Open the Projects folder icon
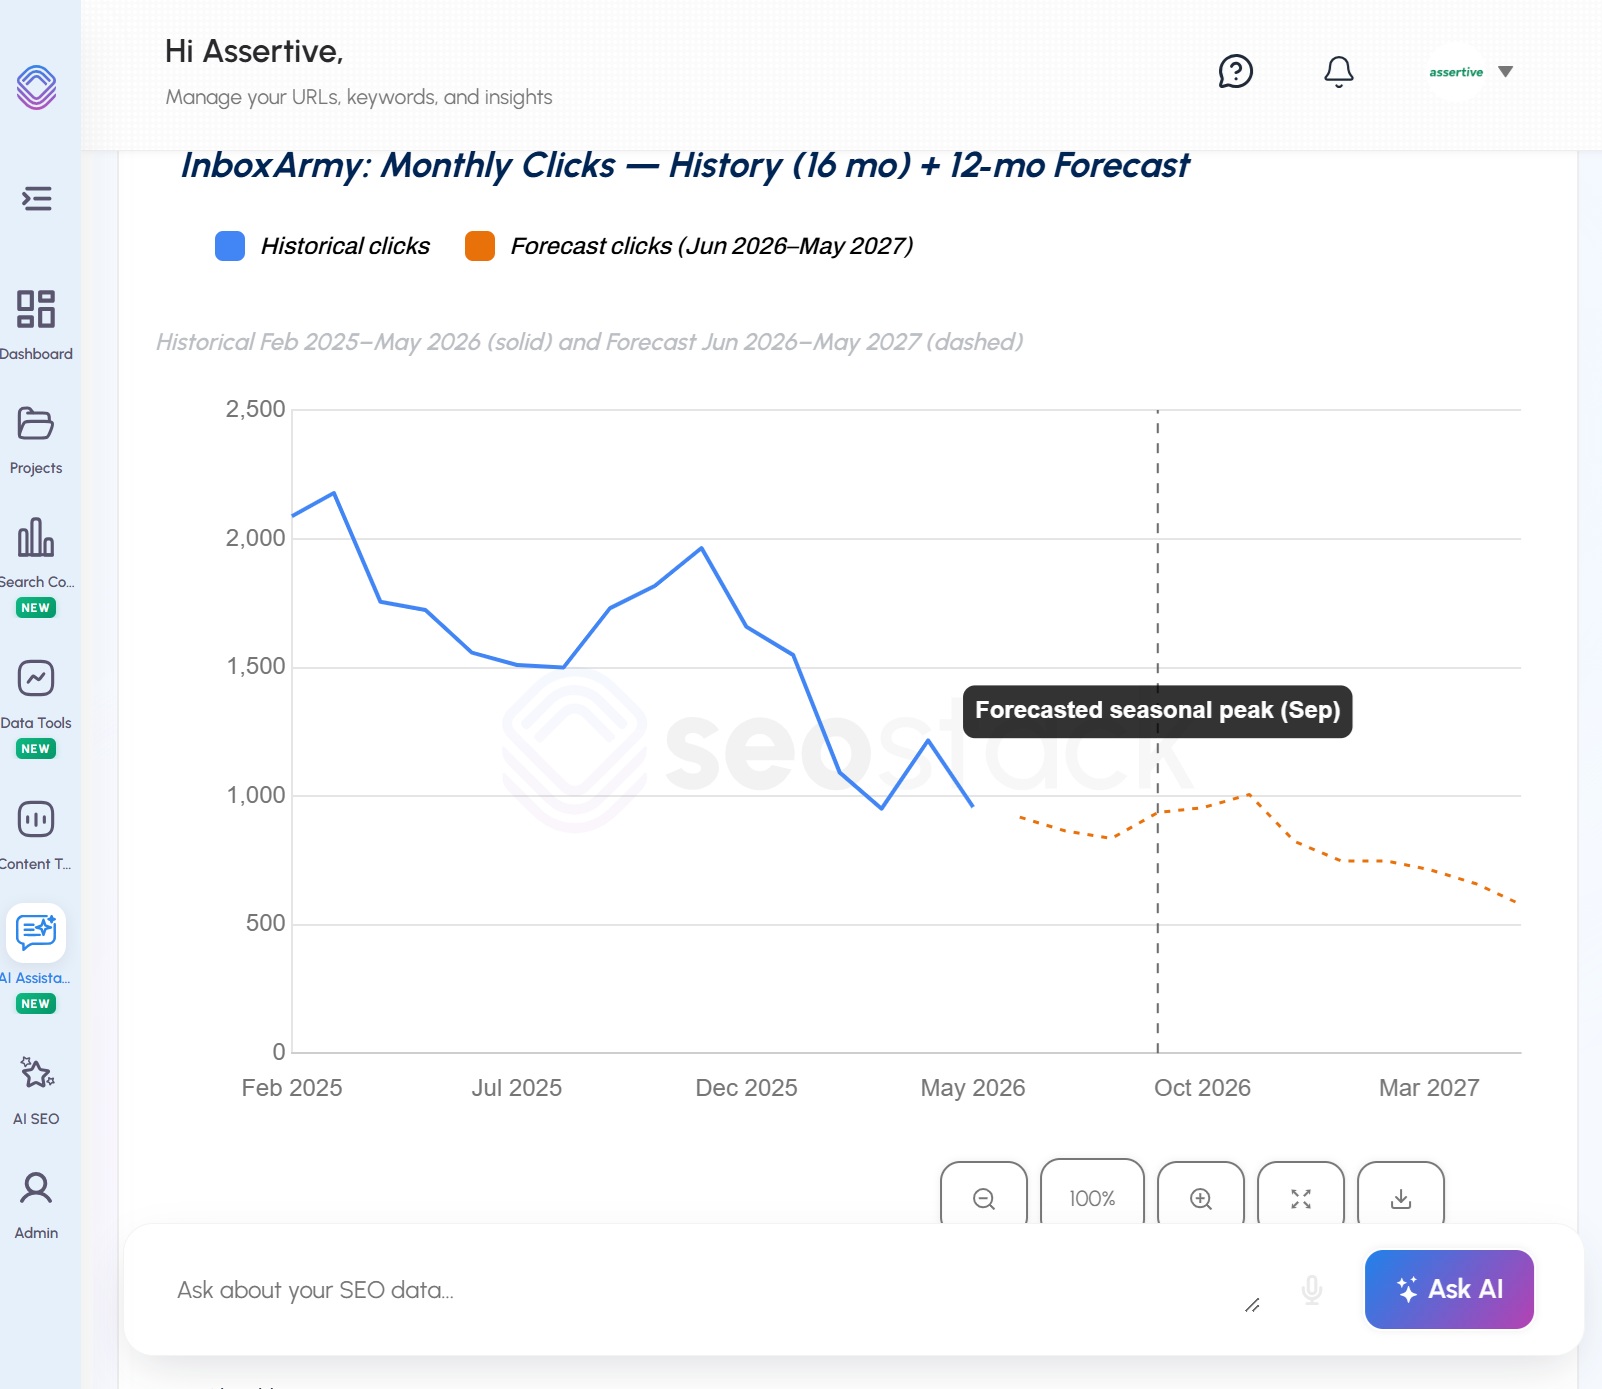Viewport: 1602px width, 1389px height. tap(36, 424)
